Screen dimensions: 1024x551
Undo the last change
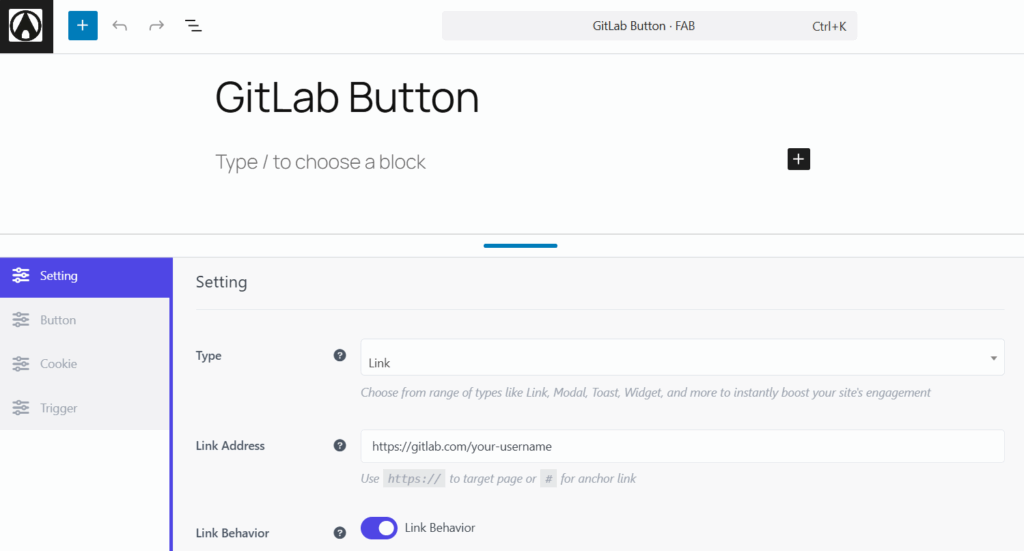click(120, 25)
